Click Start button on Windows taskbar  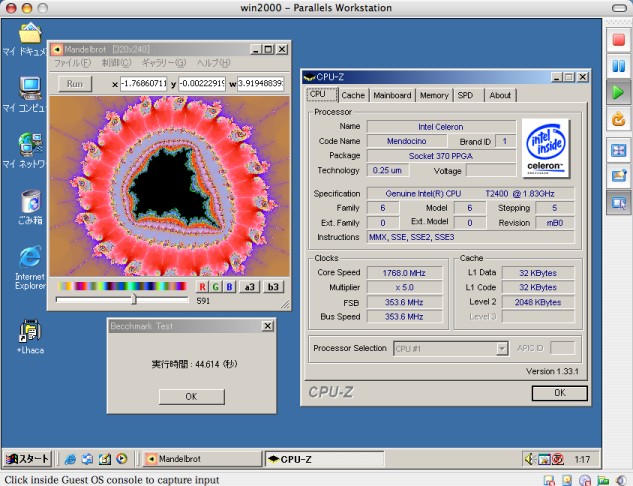pos(27,459)
